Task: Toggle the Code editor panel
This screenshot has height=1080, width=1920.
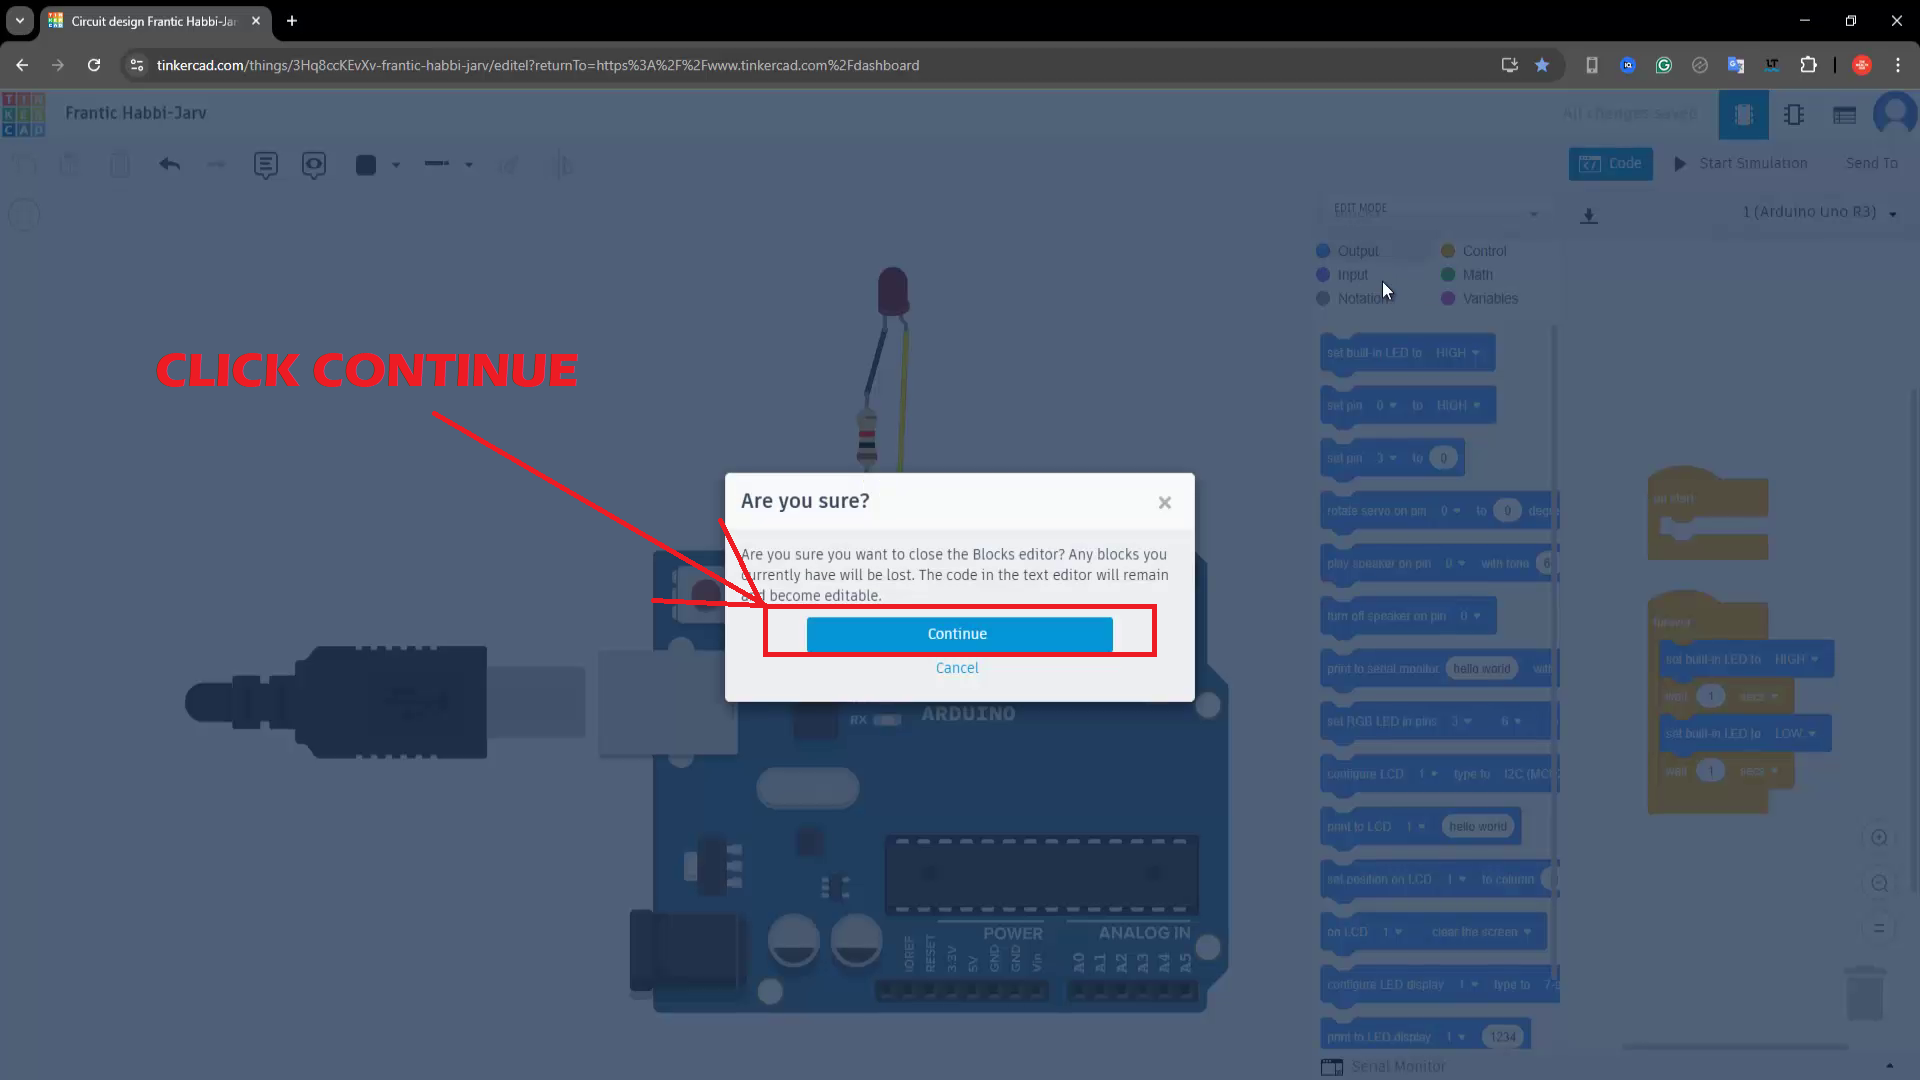Action: 1610,163
